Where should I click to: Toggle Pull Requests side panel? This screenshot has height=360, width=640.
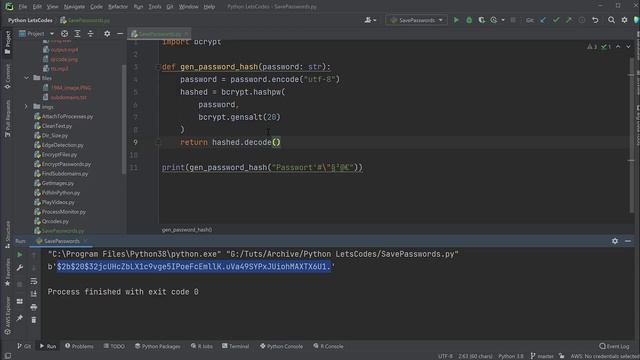pos(8,119)
